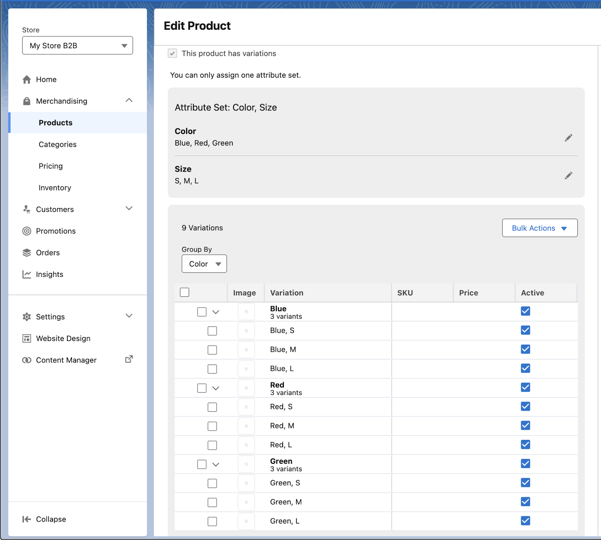The image size is (601, 540).
Task: Click the Content Manager link icon
Action: pyautogui.click(x=26, y=360)
